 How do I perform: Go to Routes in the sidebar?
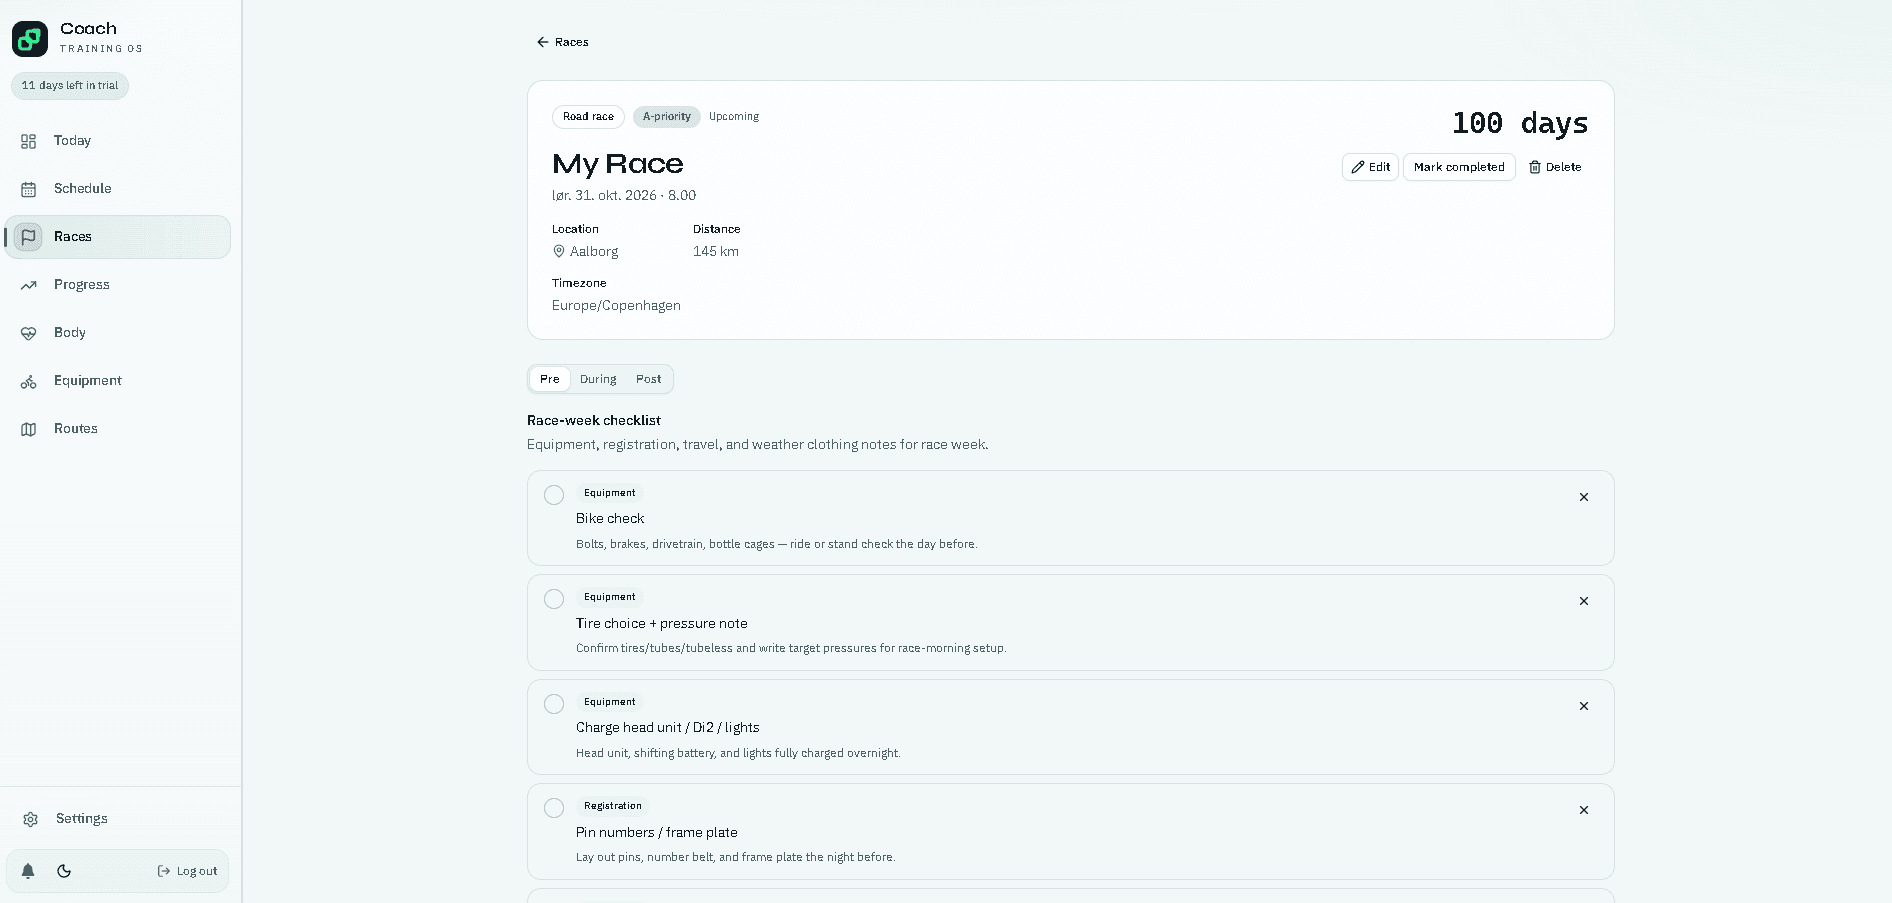tap(117, 429)
